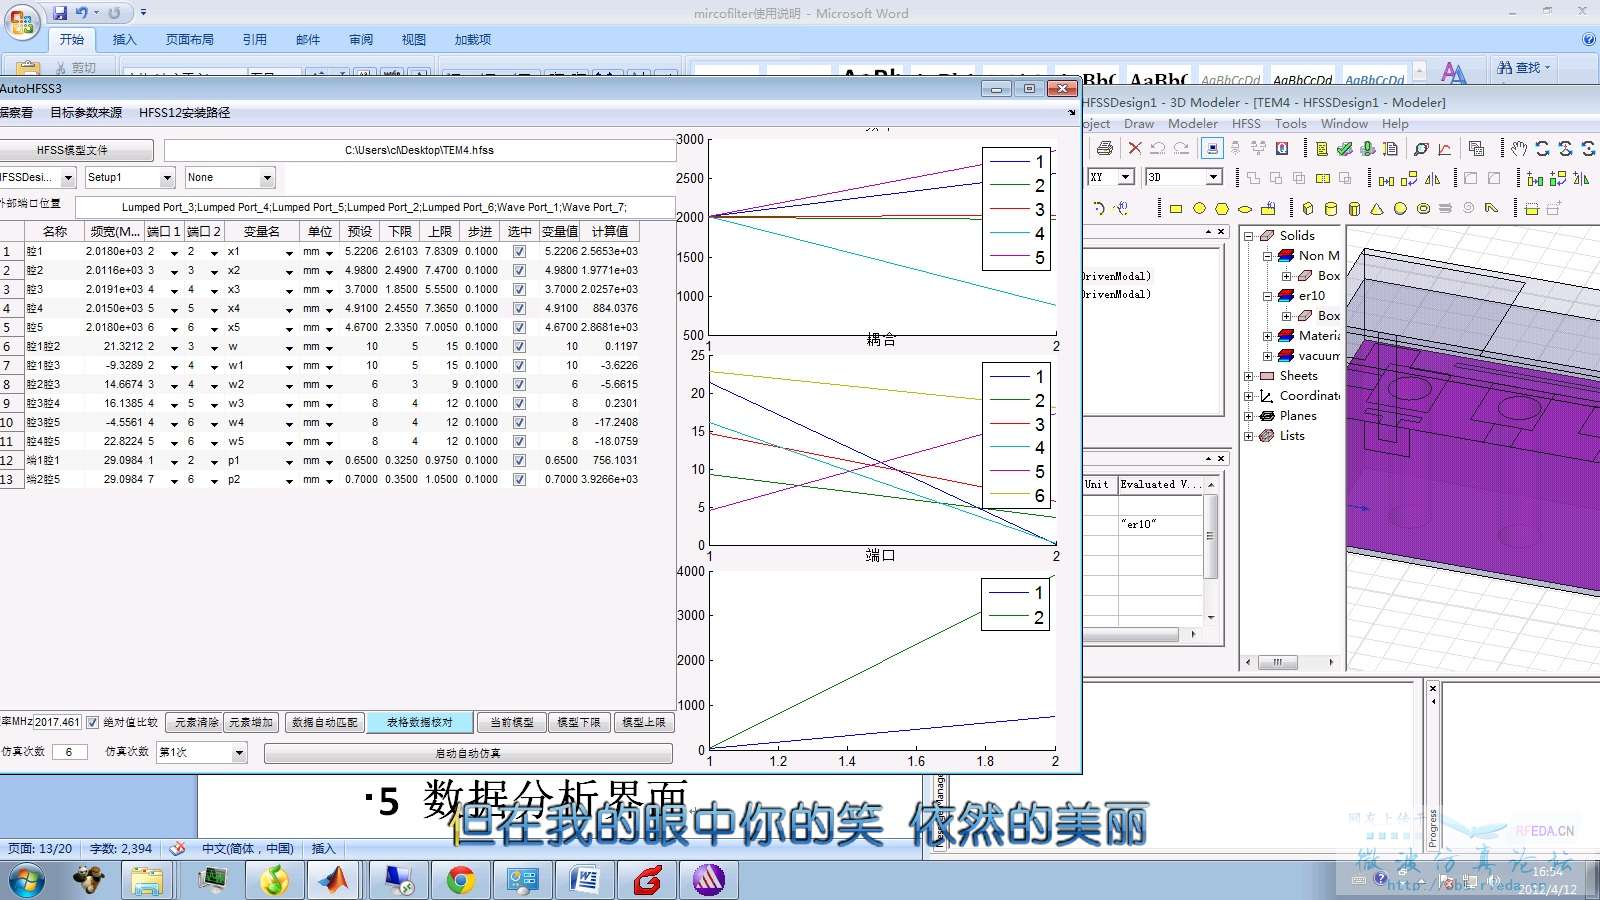The image size is (1600, 900).
Task: Click the draw torus icon in HFSS
Action: (1423, 208)
